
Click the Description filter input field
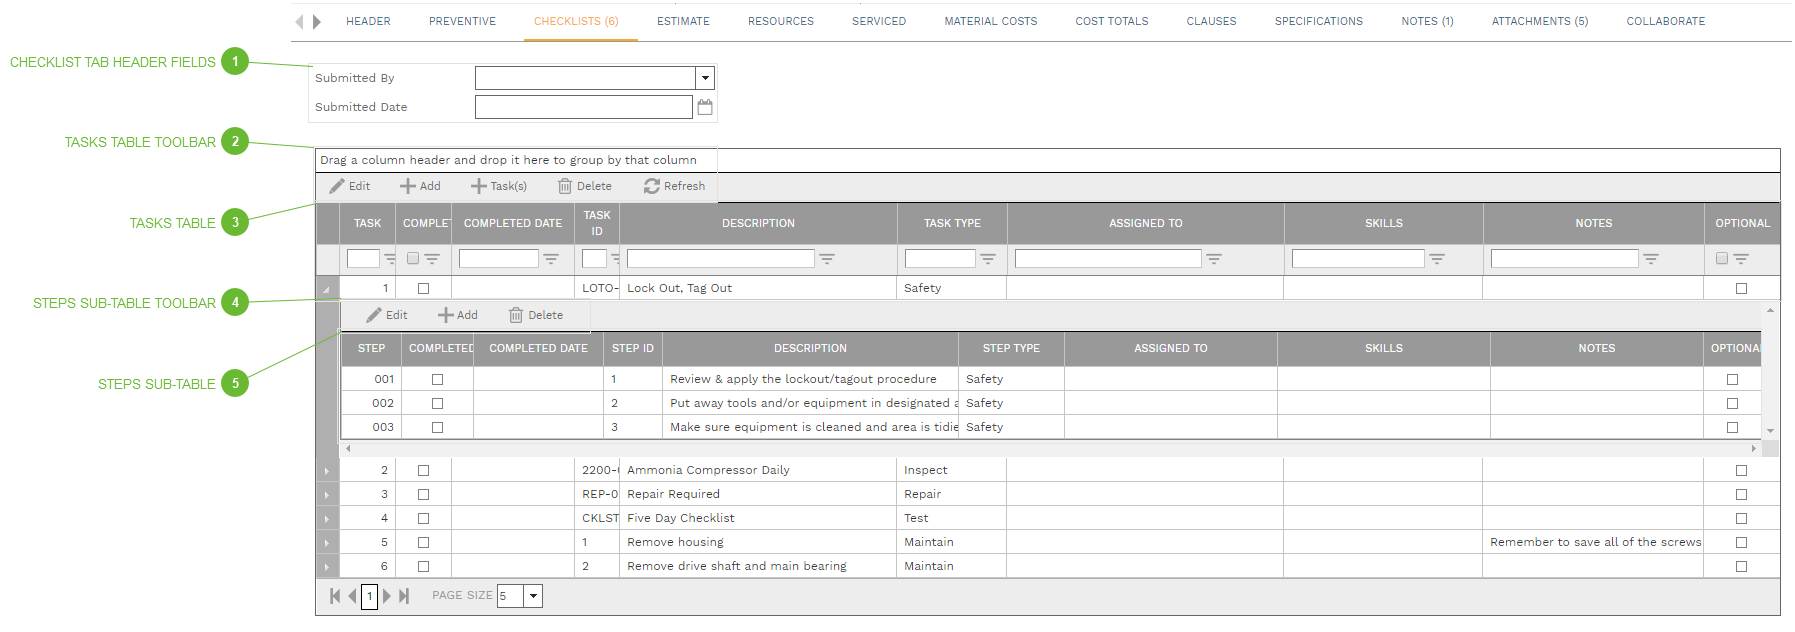click(x=721, y=258)
